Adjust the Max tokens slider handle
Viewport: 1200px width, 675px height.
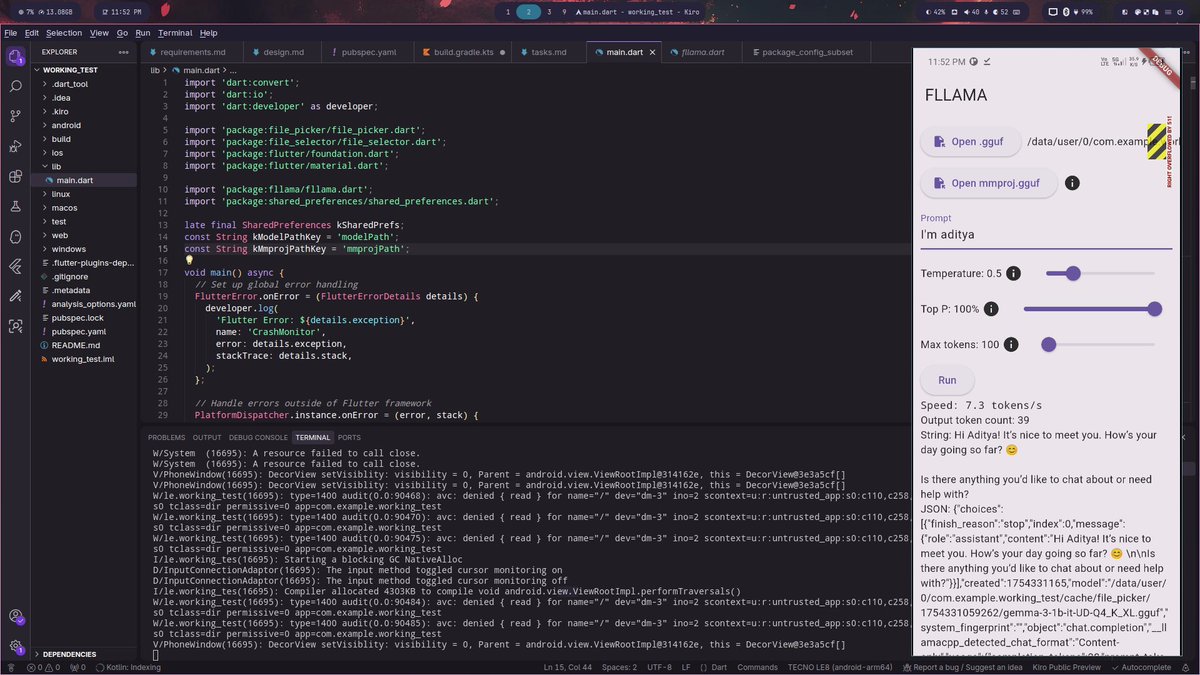pos(1049,345)
